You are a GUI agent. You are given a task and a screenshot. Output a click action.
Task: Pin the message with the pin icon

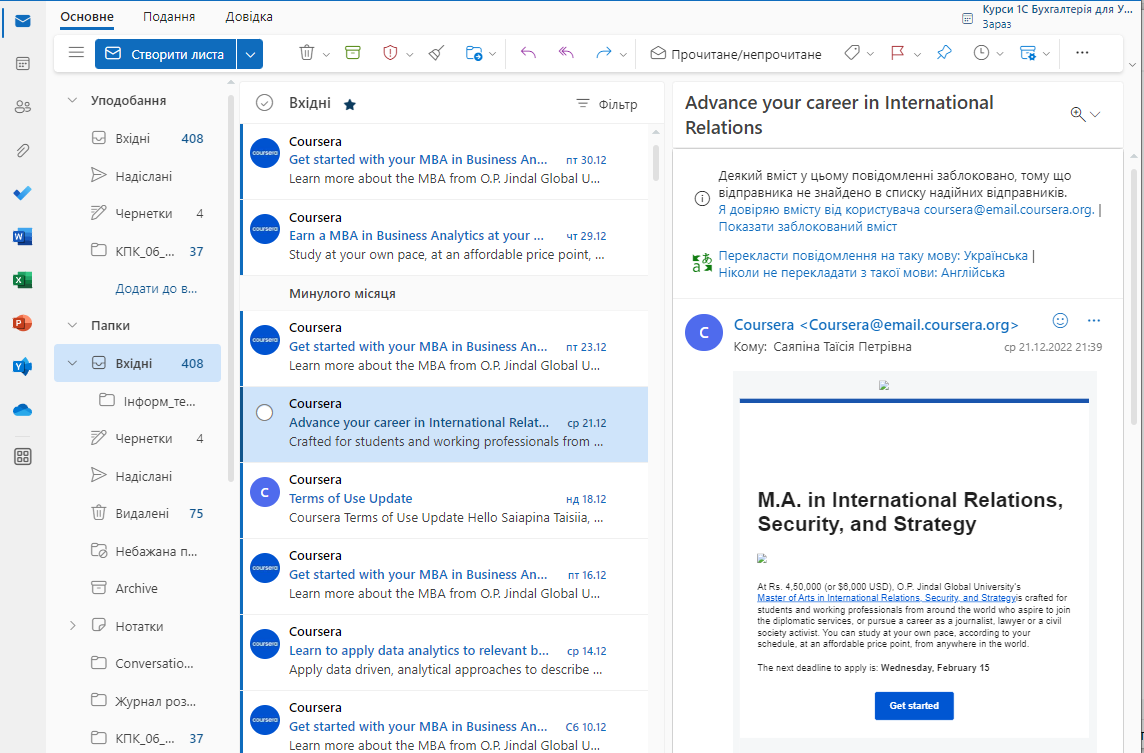tap(944, 53)
